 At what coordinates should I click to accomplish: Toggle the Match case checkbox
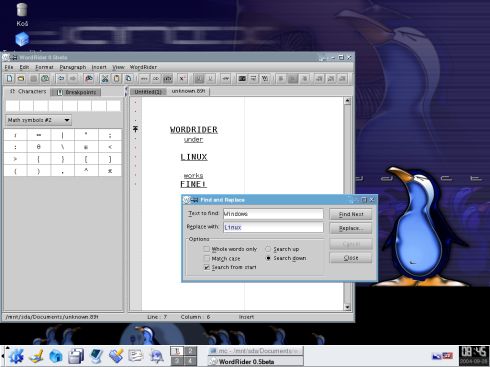point(207,258)
